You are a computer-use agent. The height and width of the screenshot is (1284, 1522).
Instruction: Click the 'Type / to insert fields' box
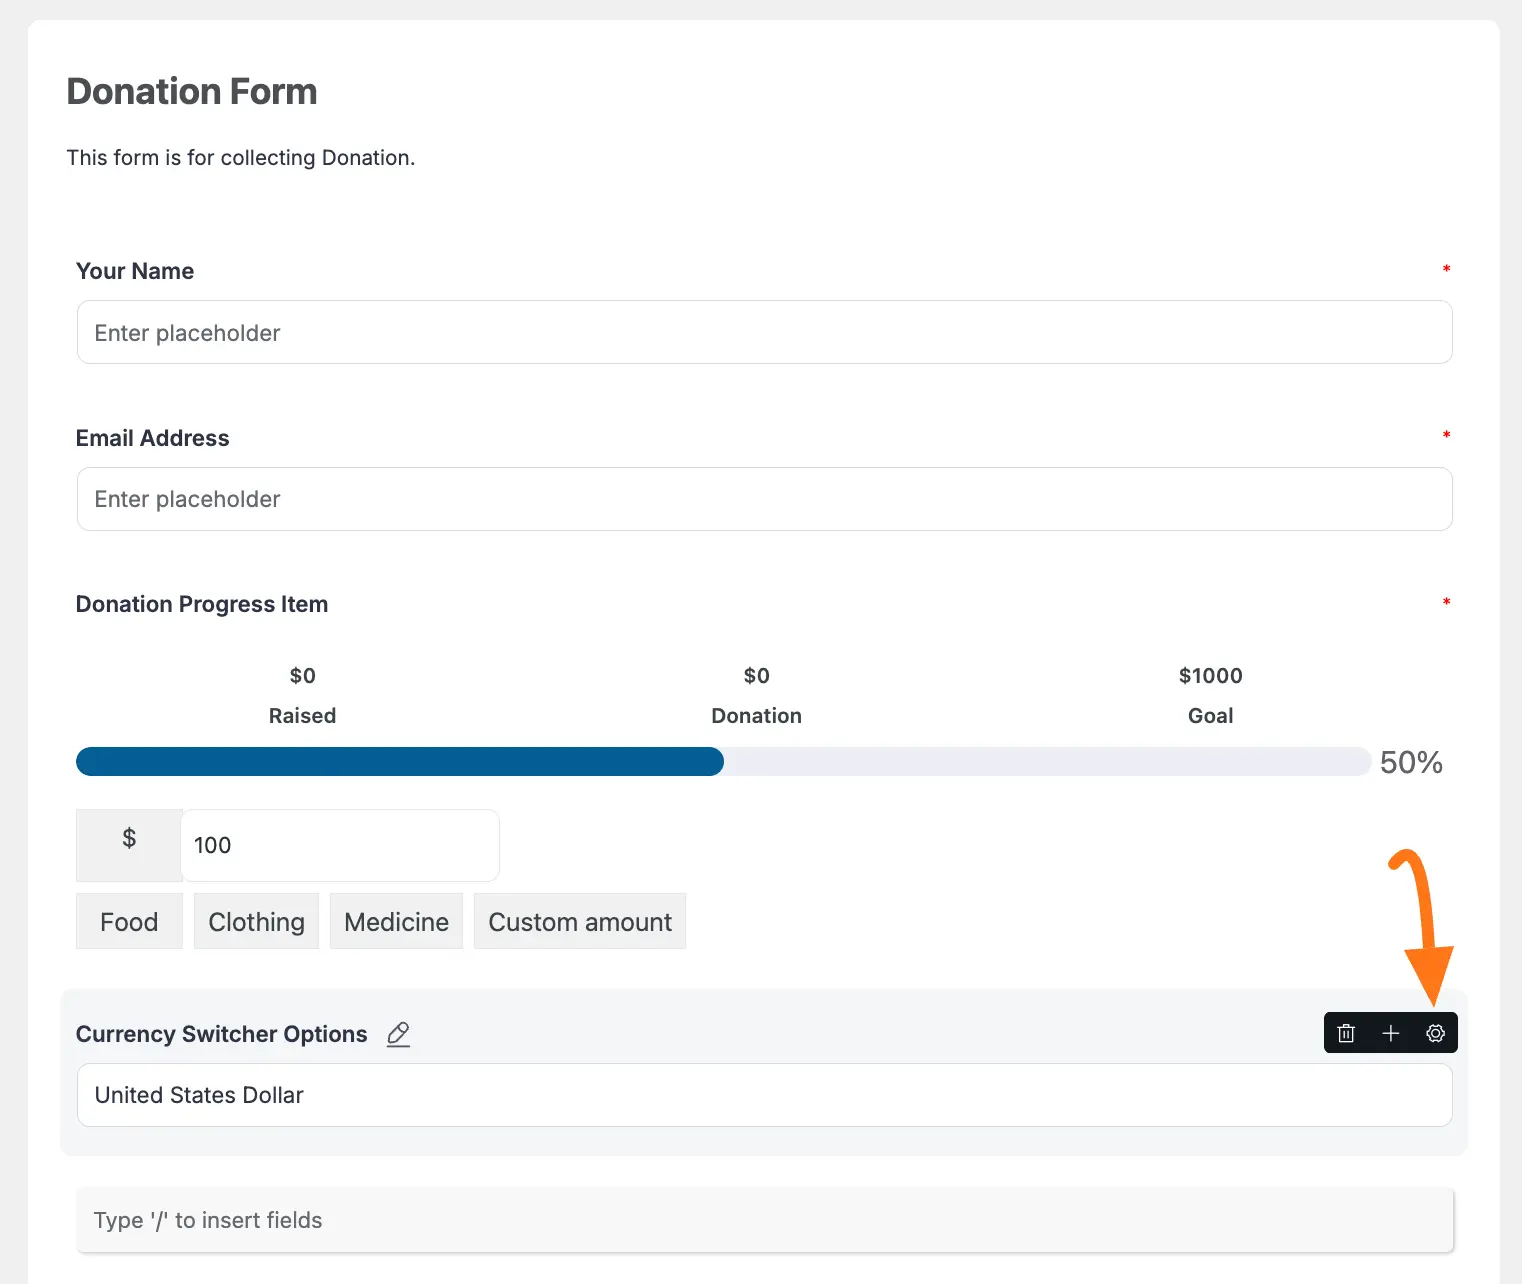(764, 1220)
